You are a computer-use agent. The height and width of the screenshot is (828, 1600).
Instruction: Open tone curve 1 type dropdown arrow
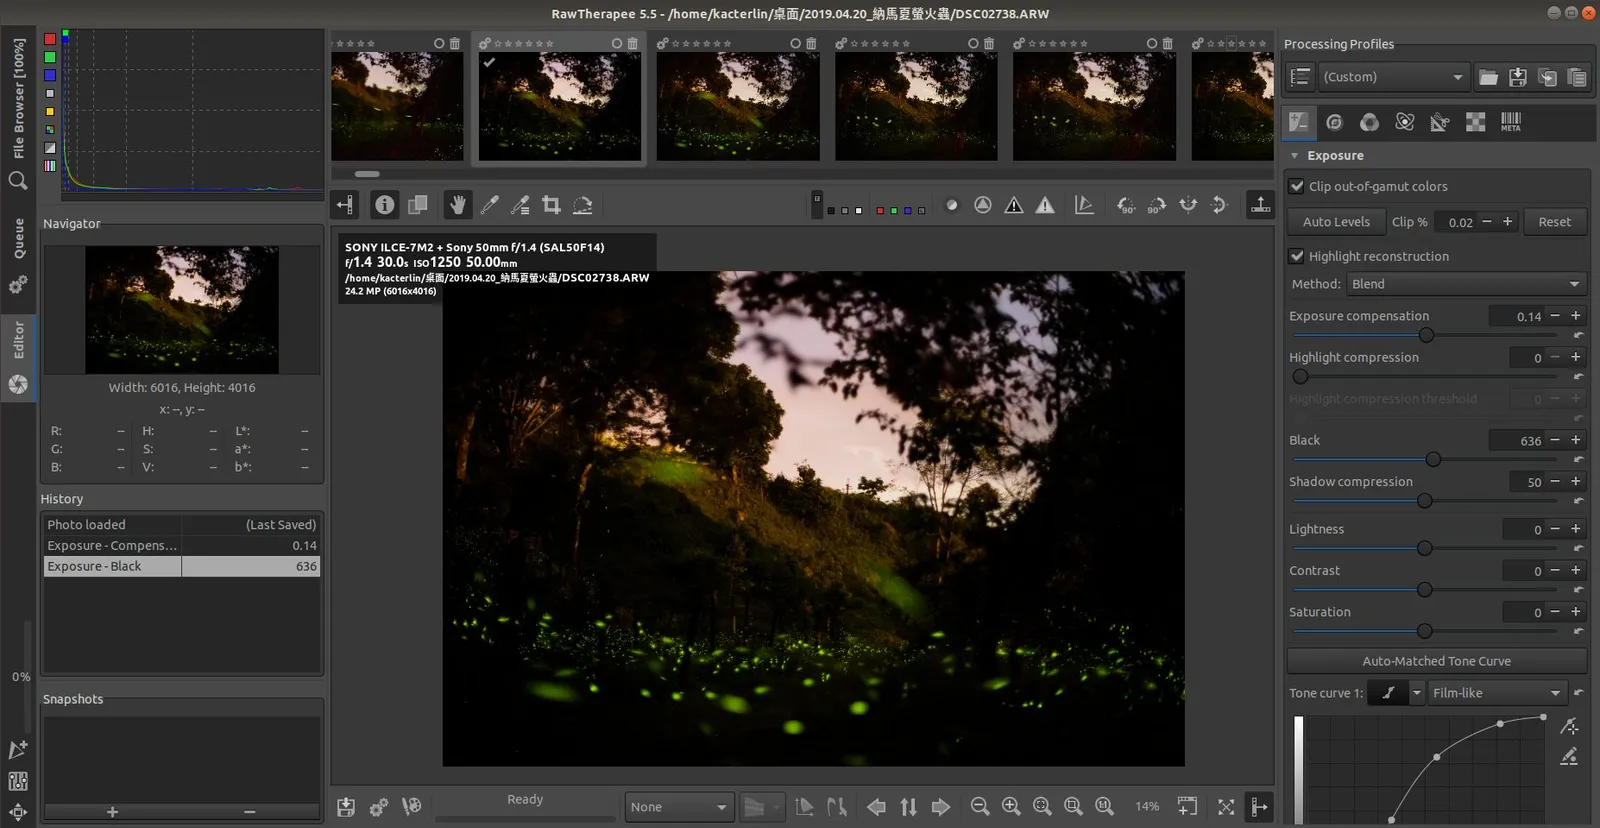click(1416, 693)
